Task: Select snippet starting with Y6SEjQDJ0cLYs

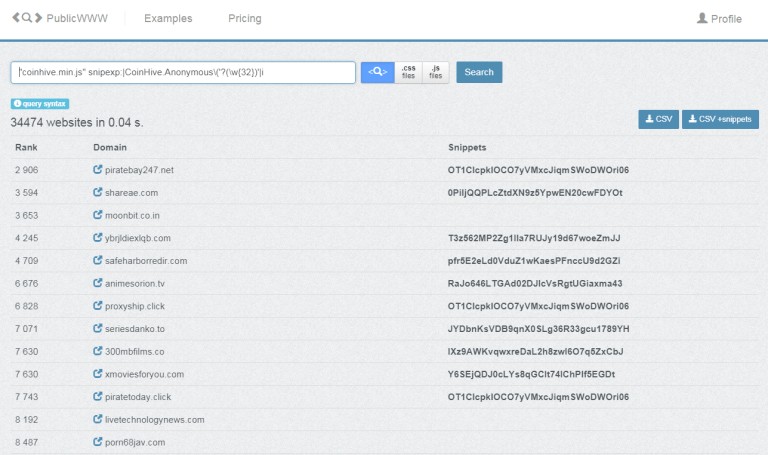Action: pos(531,374)
